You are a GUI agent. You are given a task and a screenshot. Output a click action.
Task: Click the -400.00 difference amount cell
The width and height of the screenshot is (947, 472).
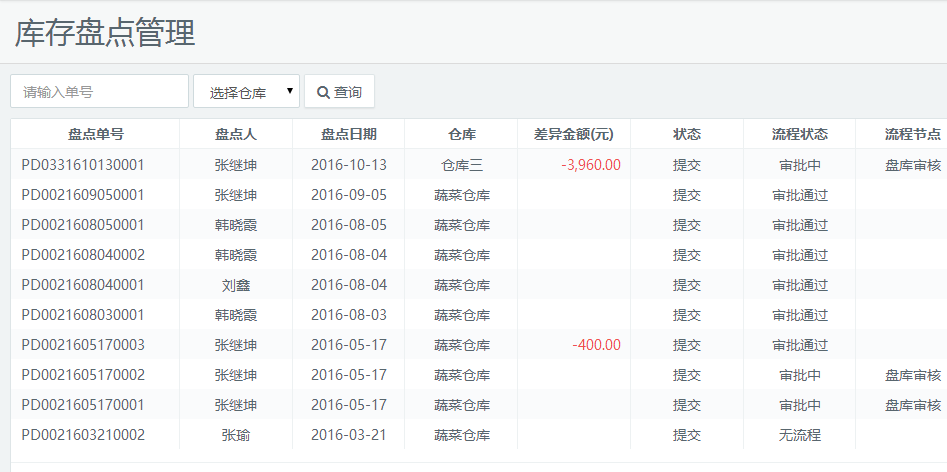[596, 345]
